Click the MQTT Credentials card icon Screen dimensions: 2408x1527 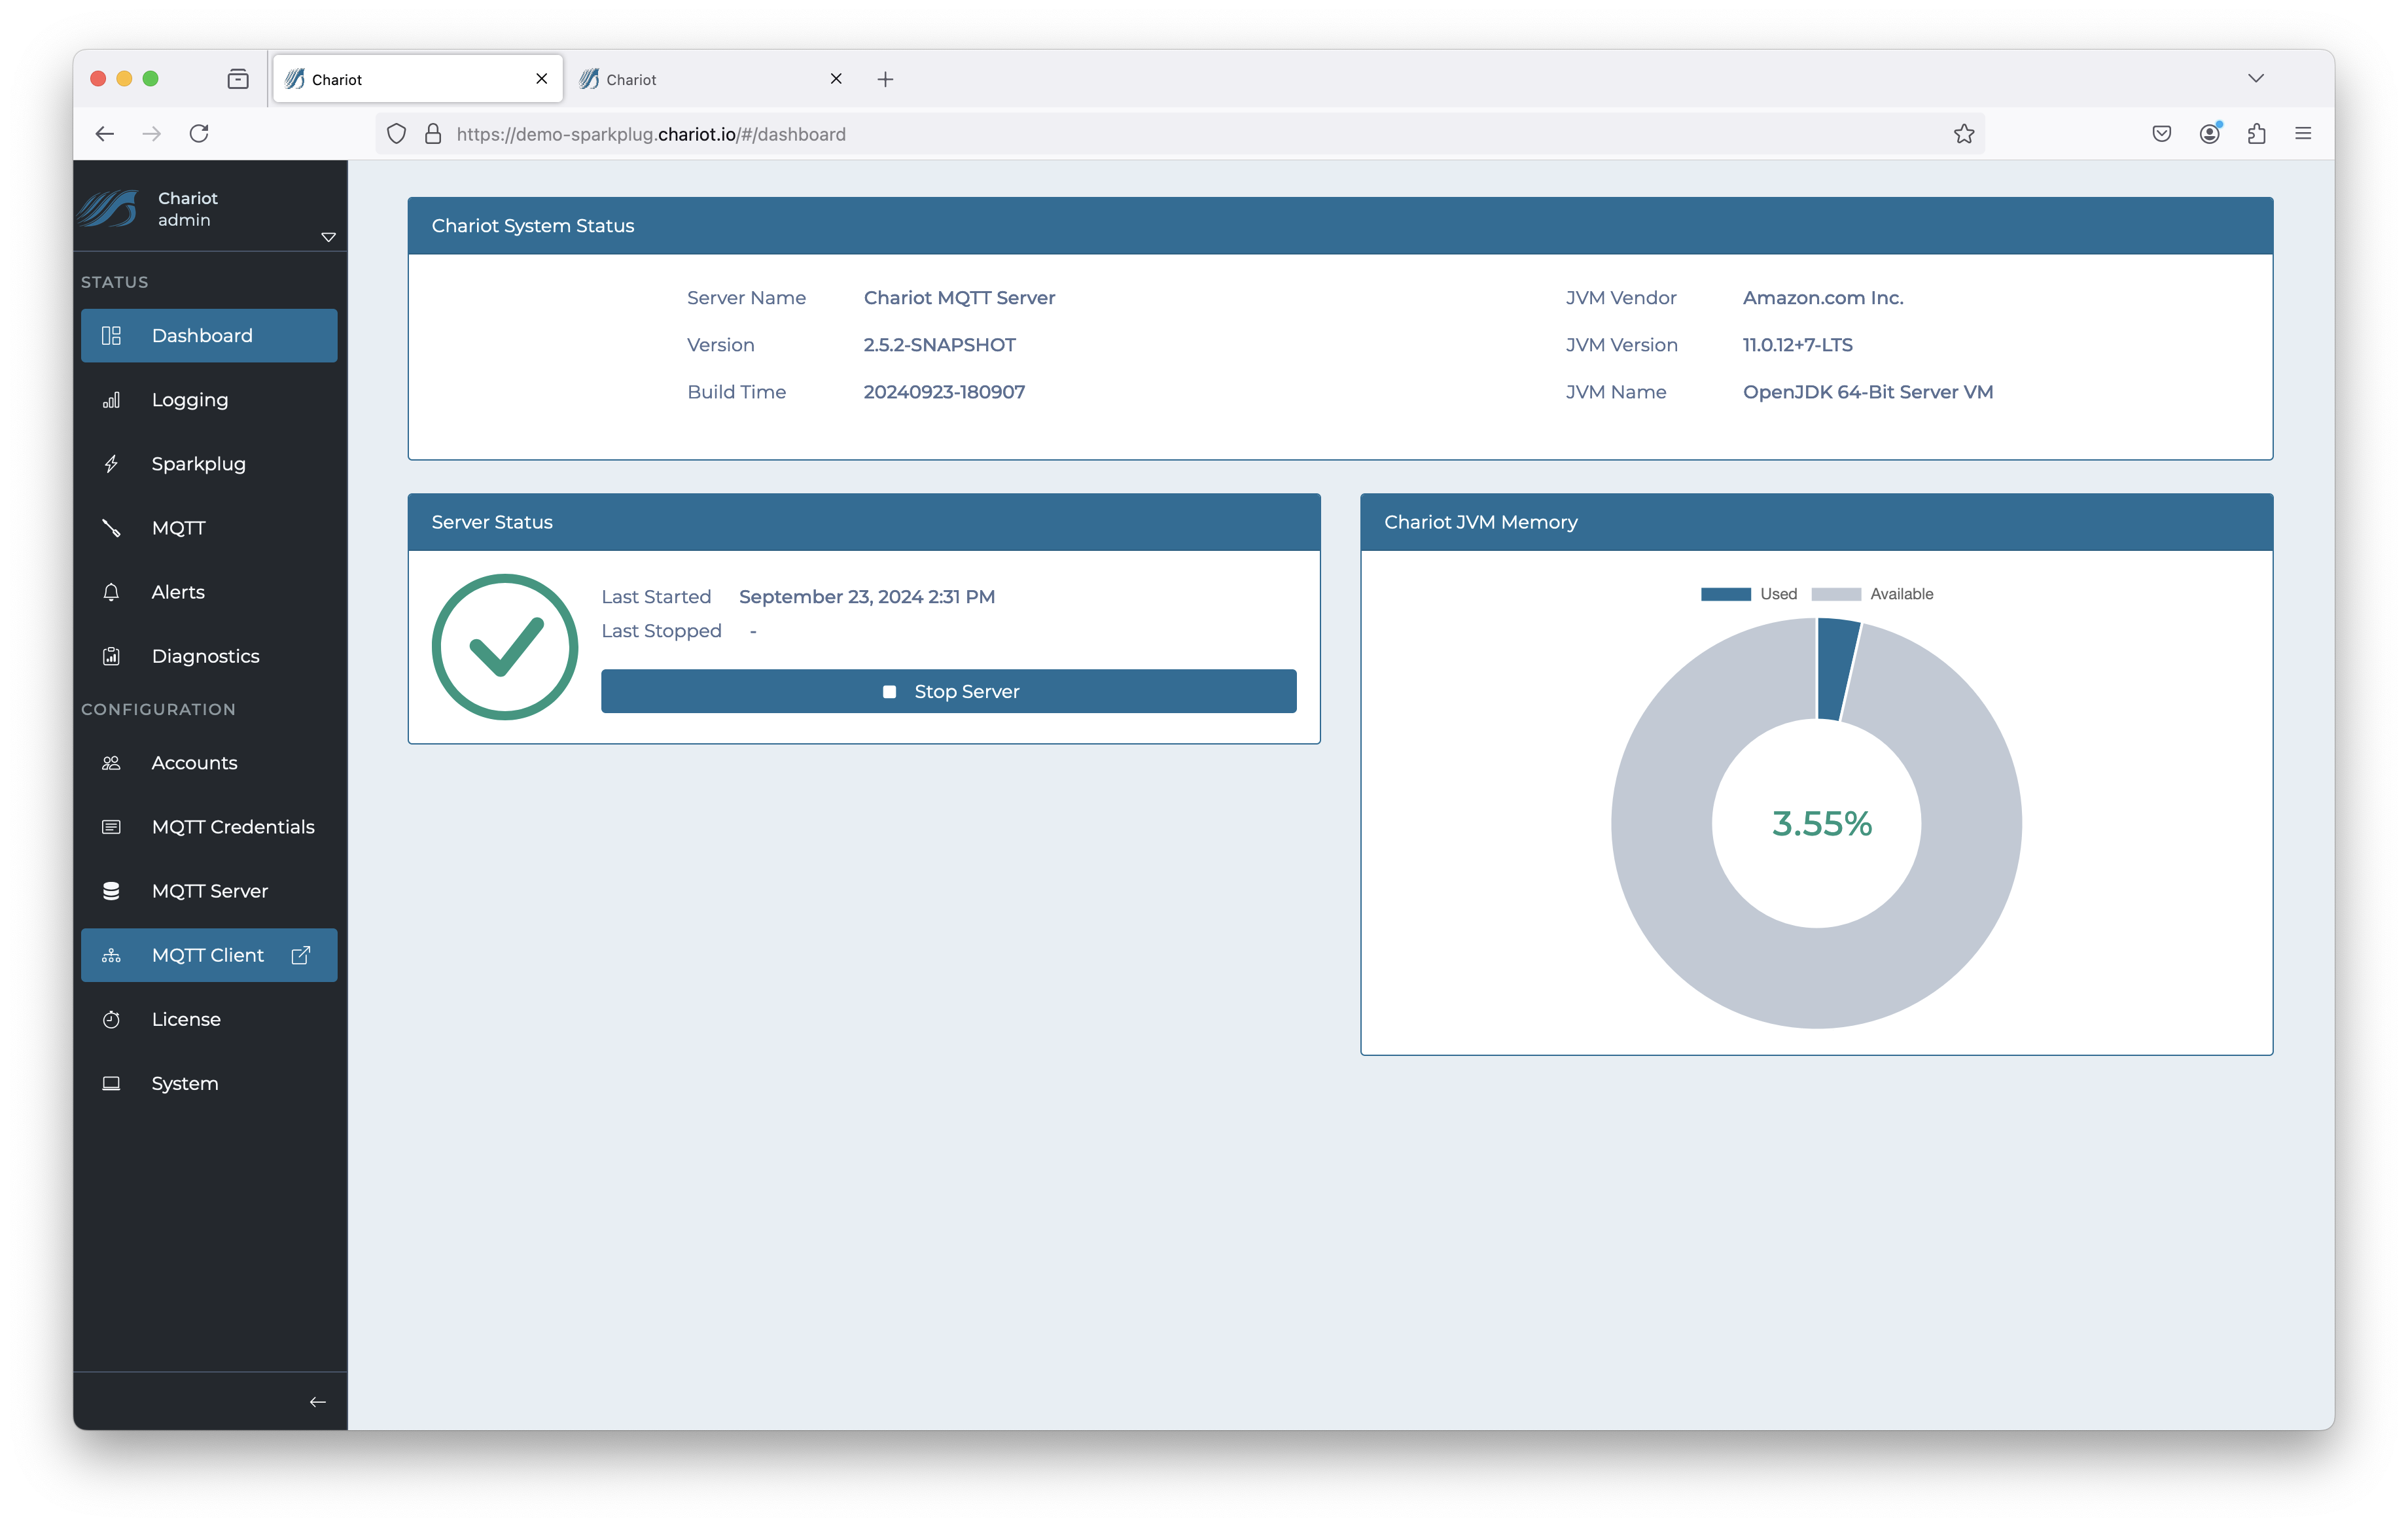tap(111, 827)
